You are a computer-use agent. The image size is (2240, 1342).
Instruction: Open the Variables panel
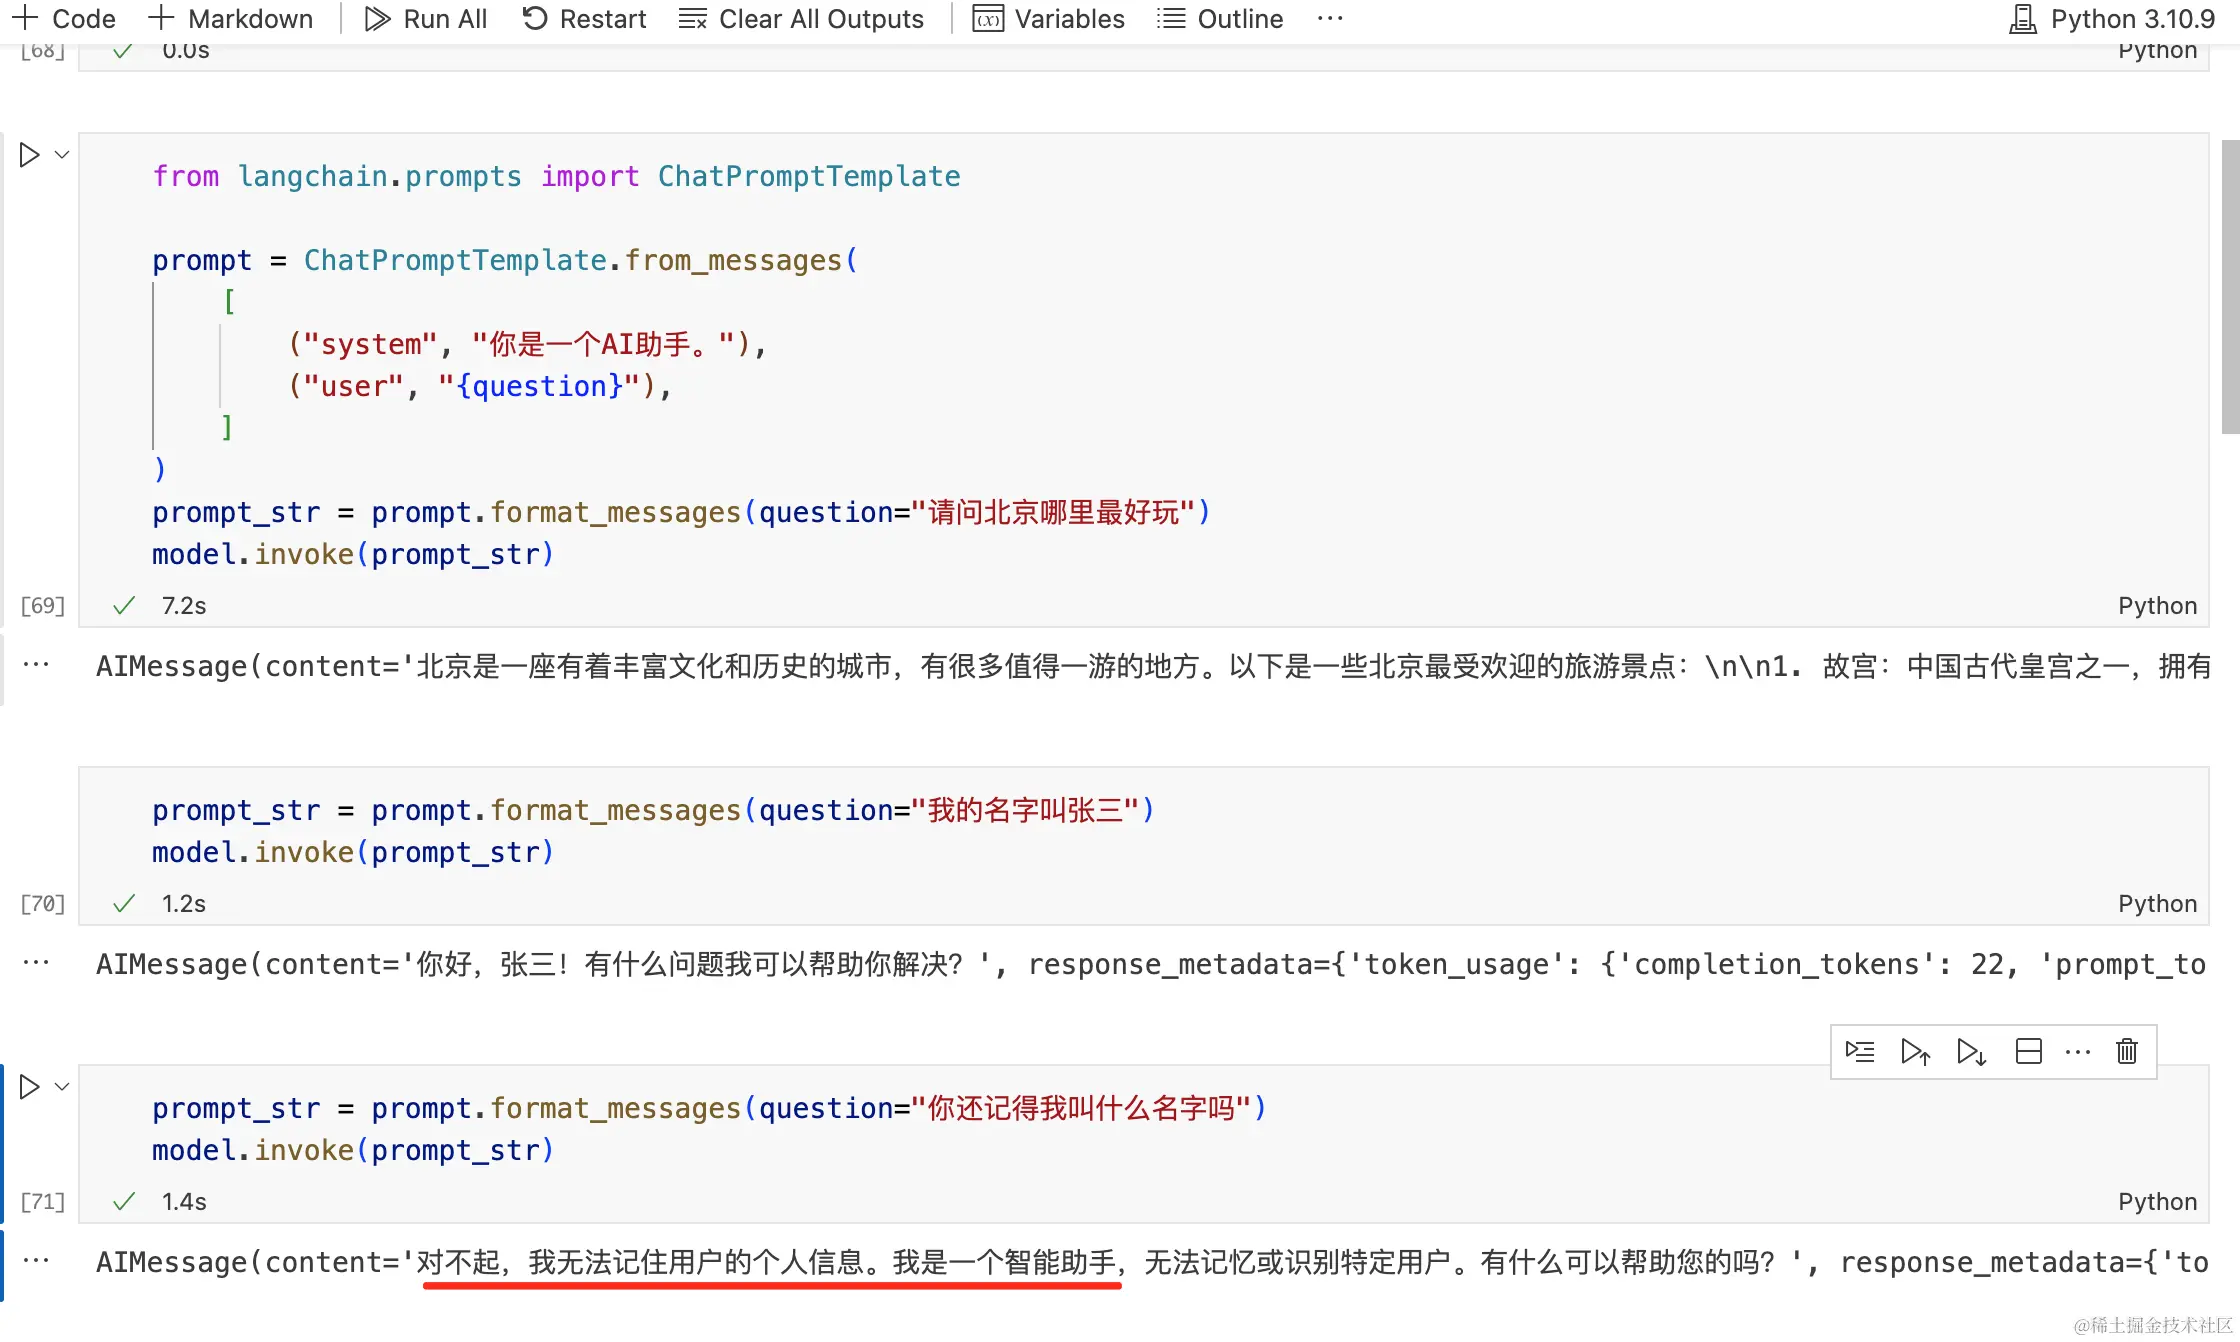1049,19
